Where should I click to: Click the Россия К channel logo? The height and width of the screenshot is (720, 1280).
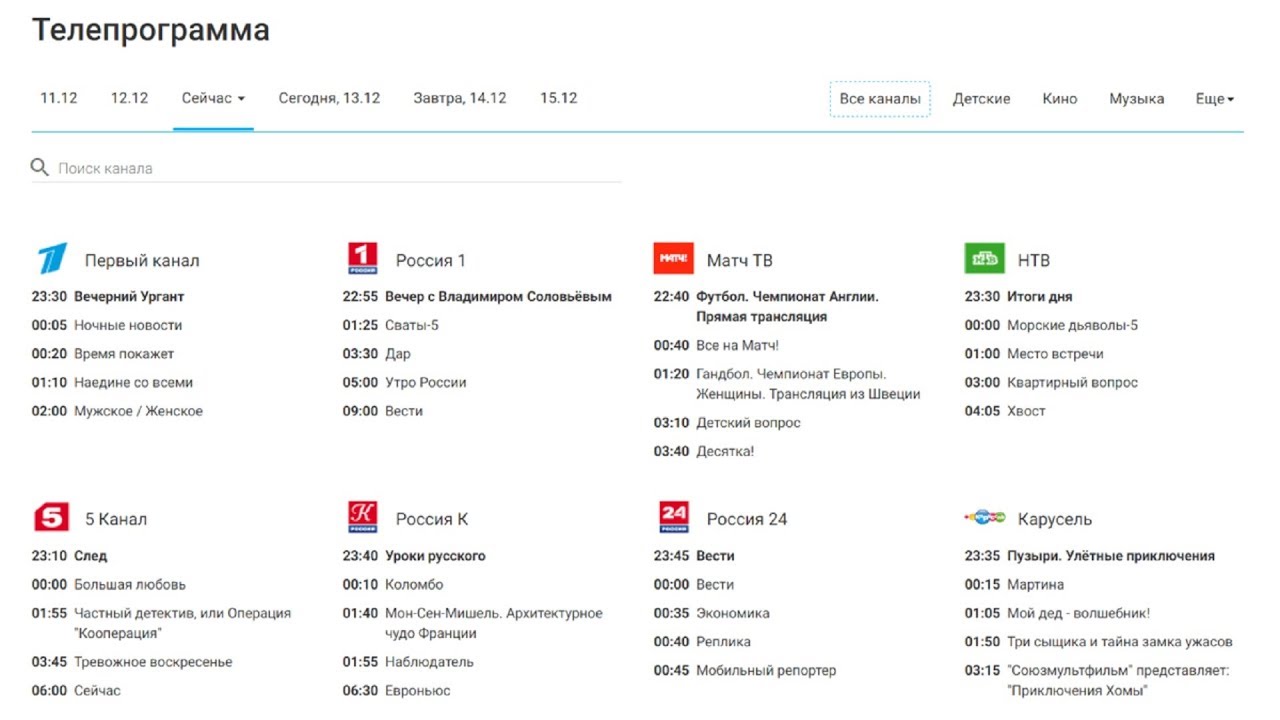(x=362, y=518)
